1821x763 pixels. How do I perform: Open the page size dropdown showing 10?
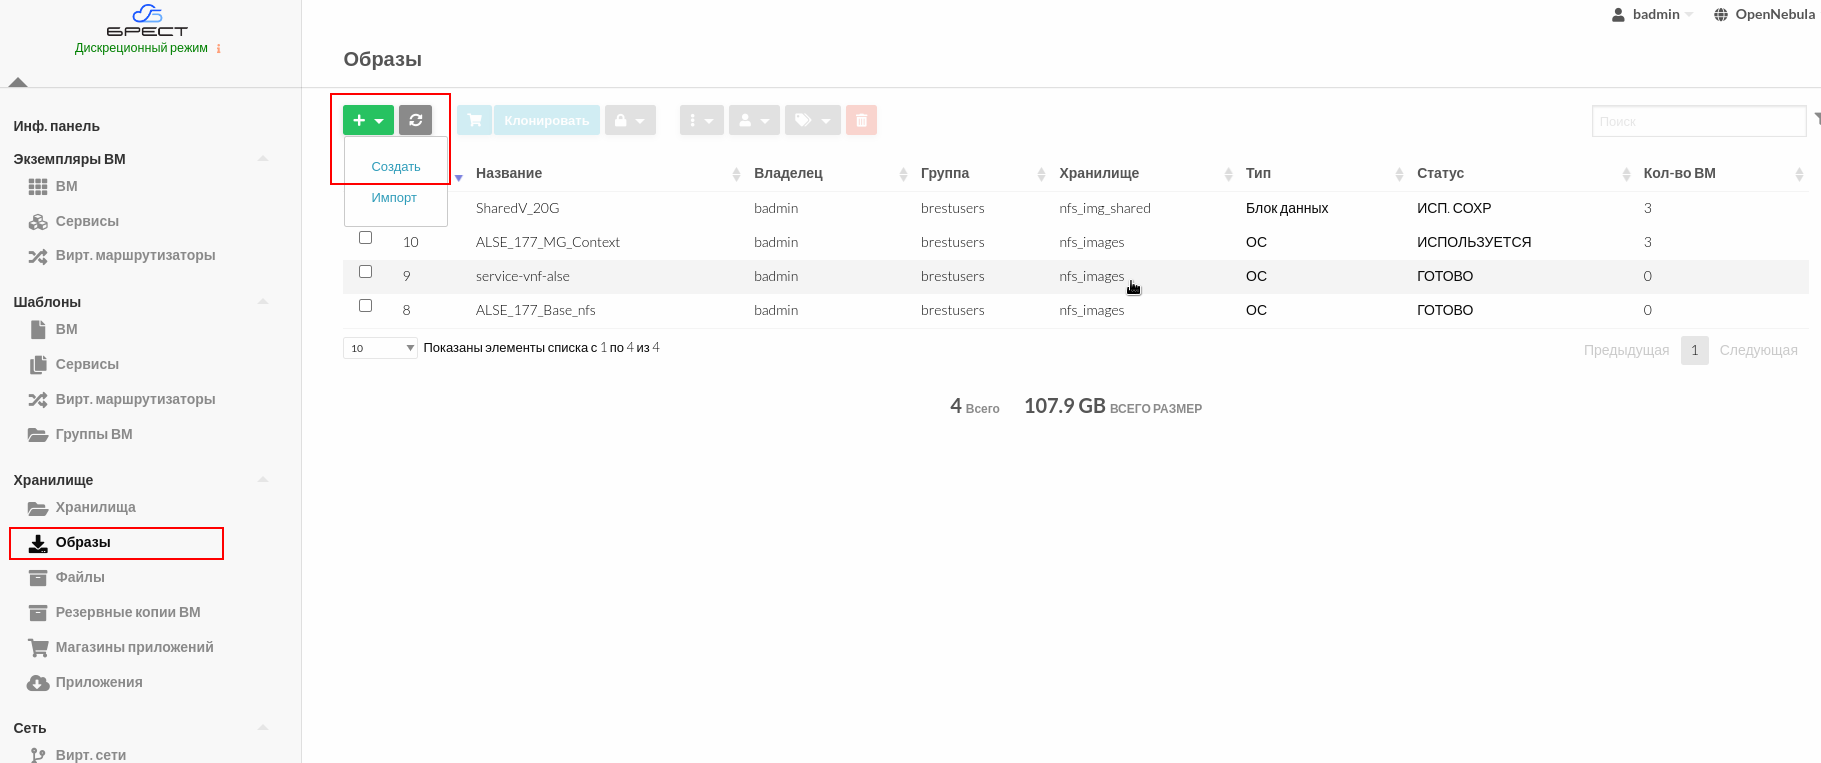click(380, 348)
